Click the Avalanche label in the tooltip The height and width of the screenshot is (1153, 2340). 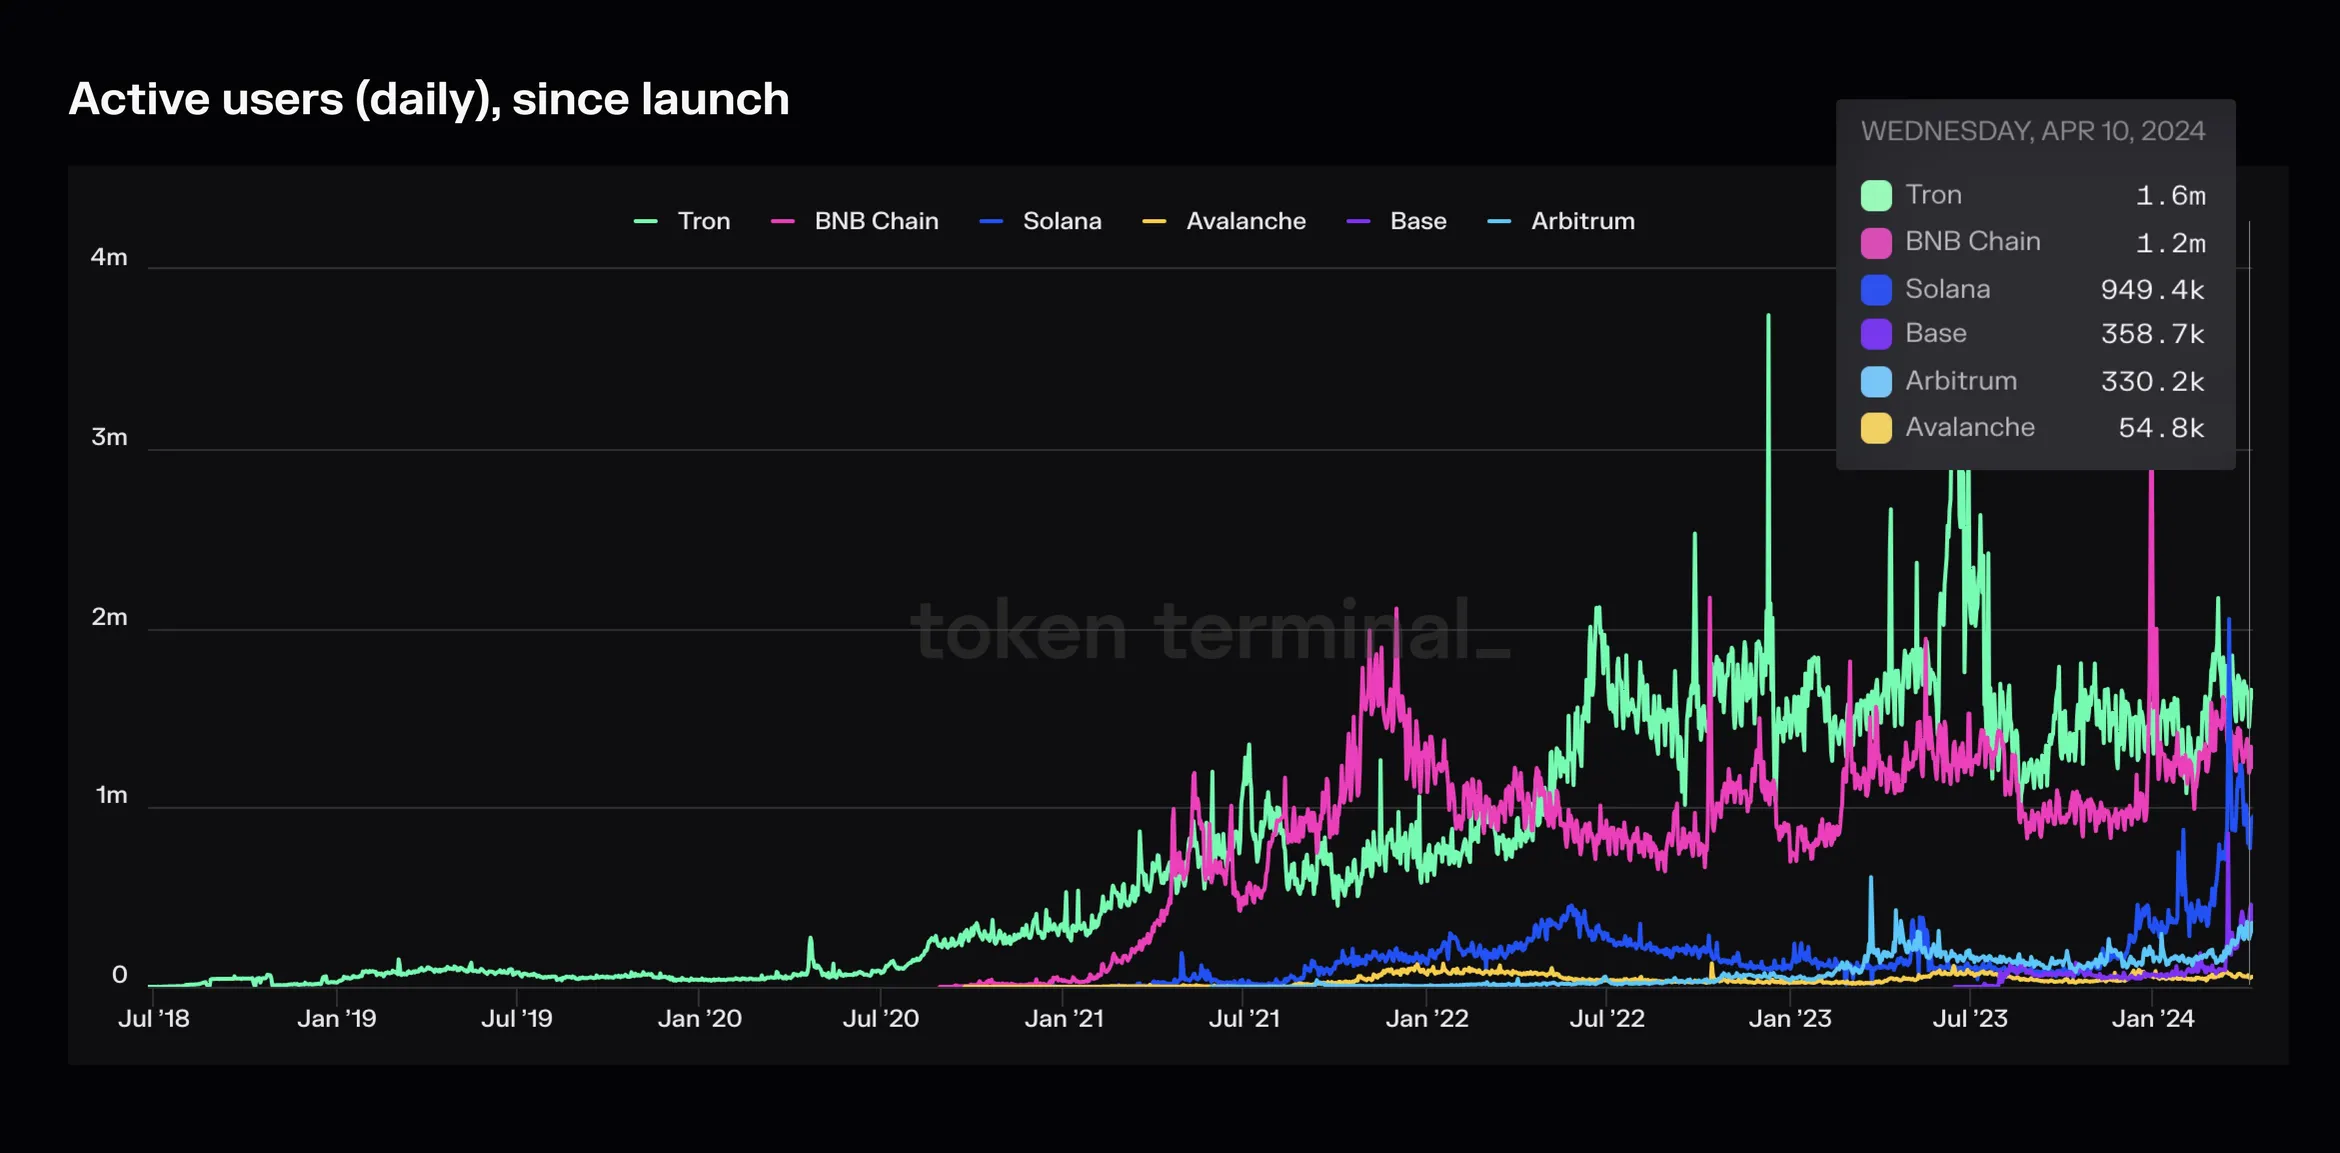tap(1969, 427)
